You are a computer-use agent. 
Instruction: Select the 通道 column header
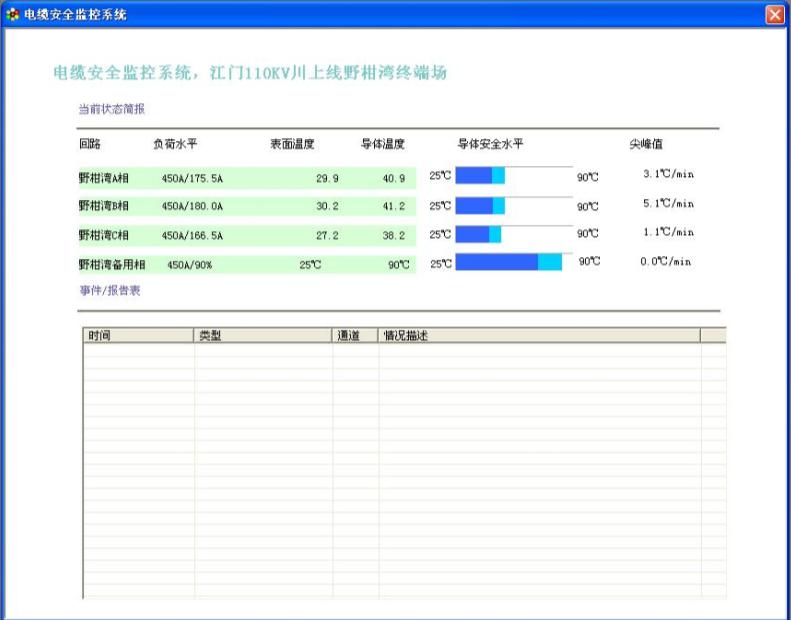355,336
